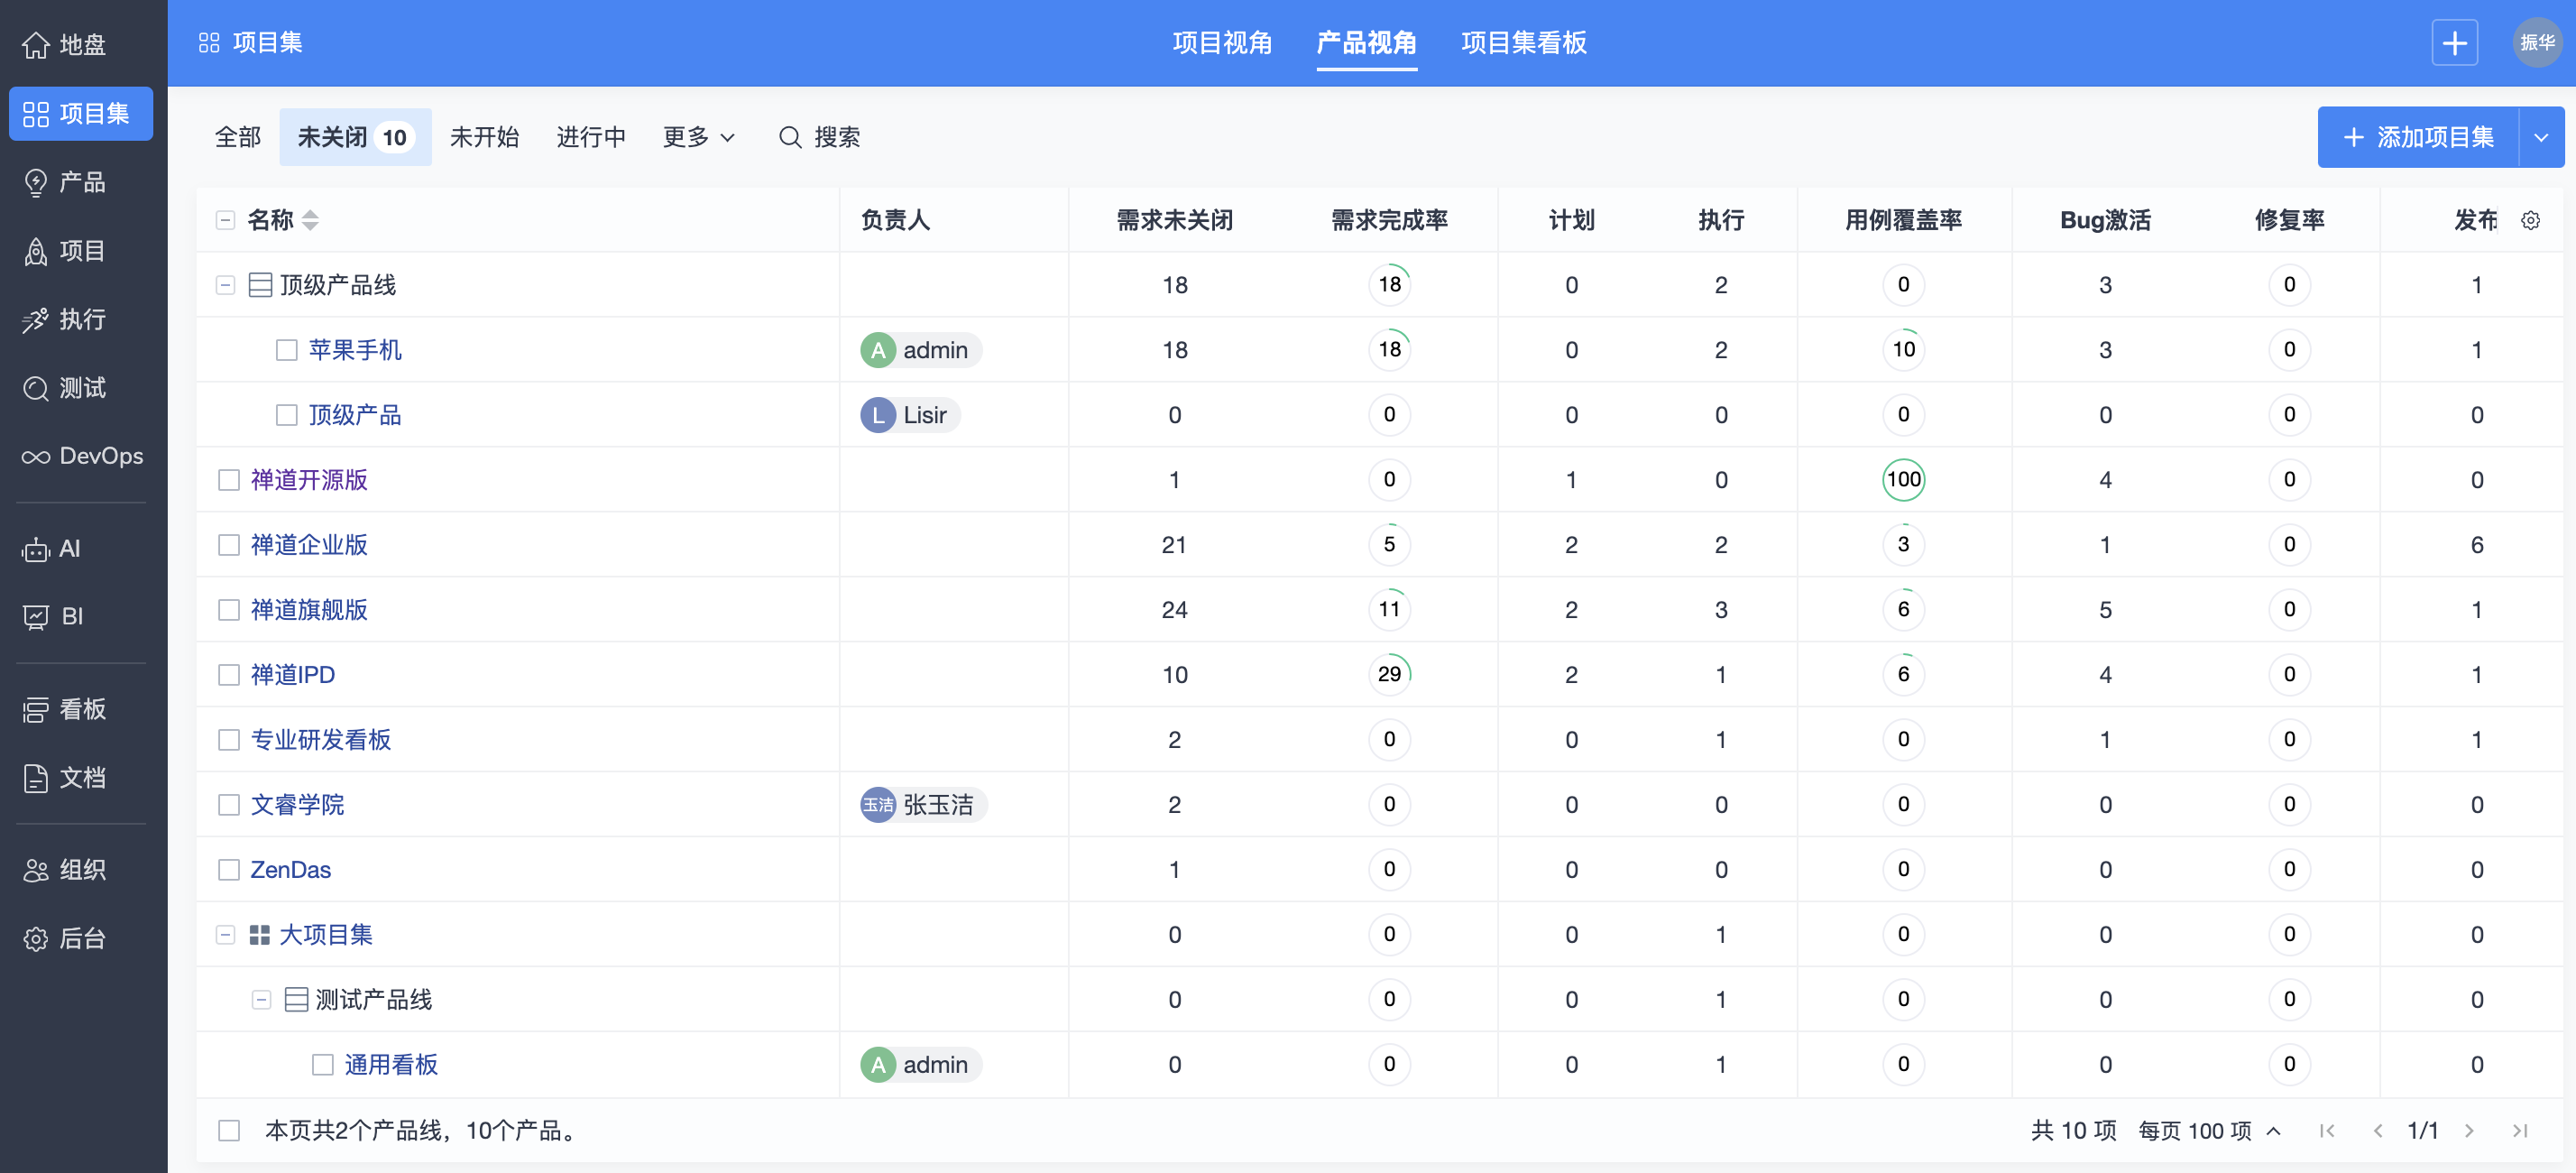The image size is (2576, 1173).
Task: Select the 未开始 filter tab
Action: pos(484,137)
